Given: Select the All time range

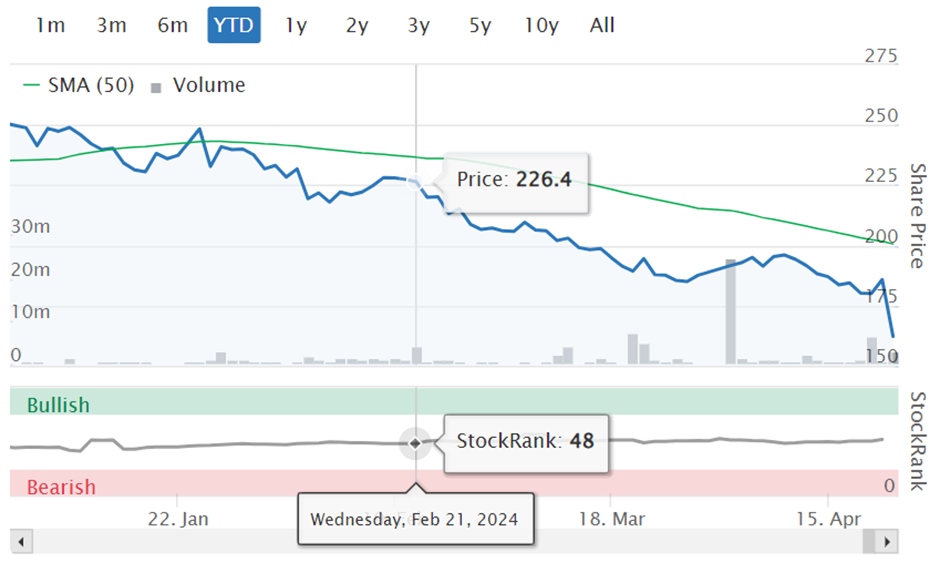Looking at the screenshot, I should pyautogui.click(x=602, y=25).
